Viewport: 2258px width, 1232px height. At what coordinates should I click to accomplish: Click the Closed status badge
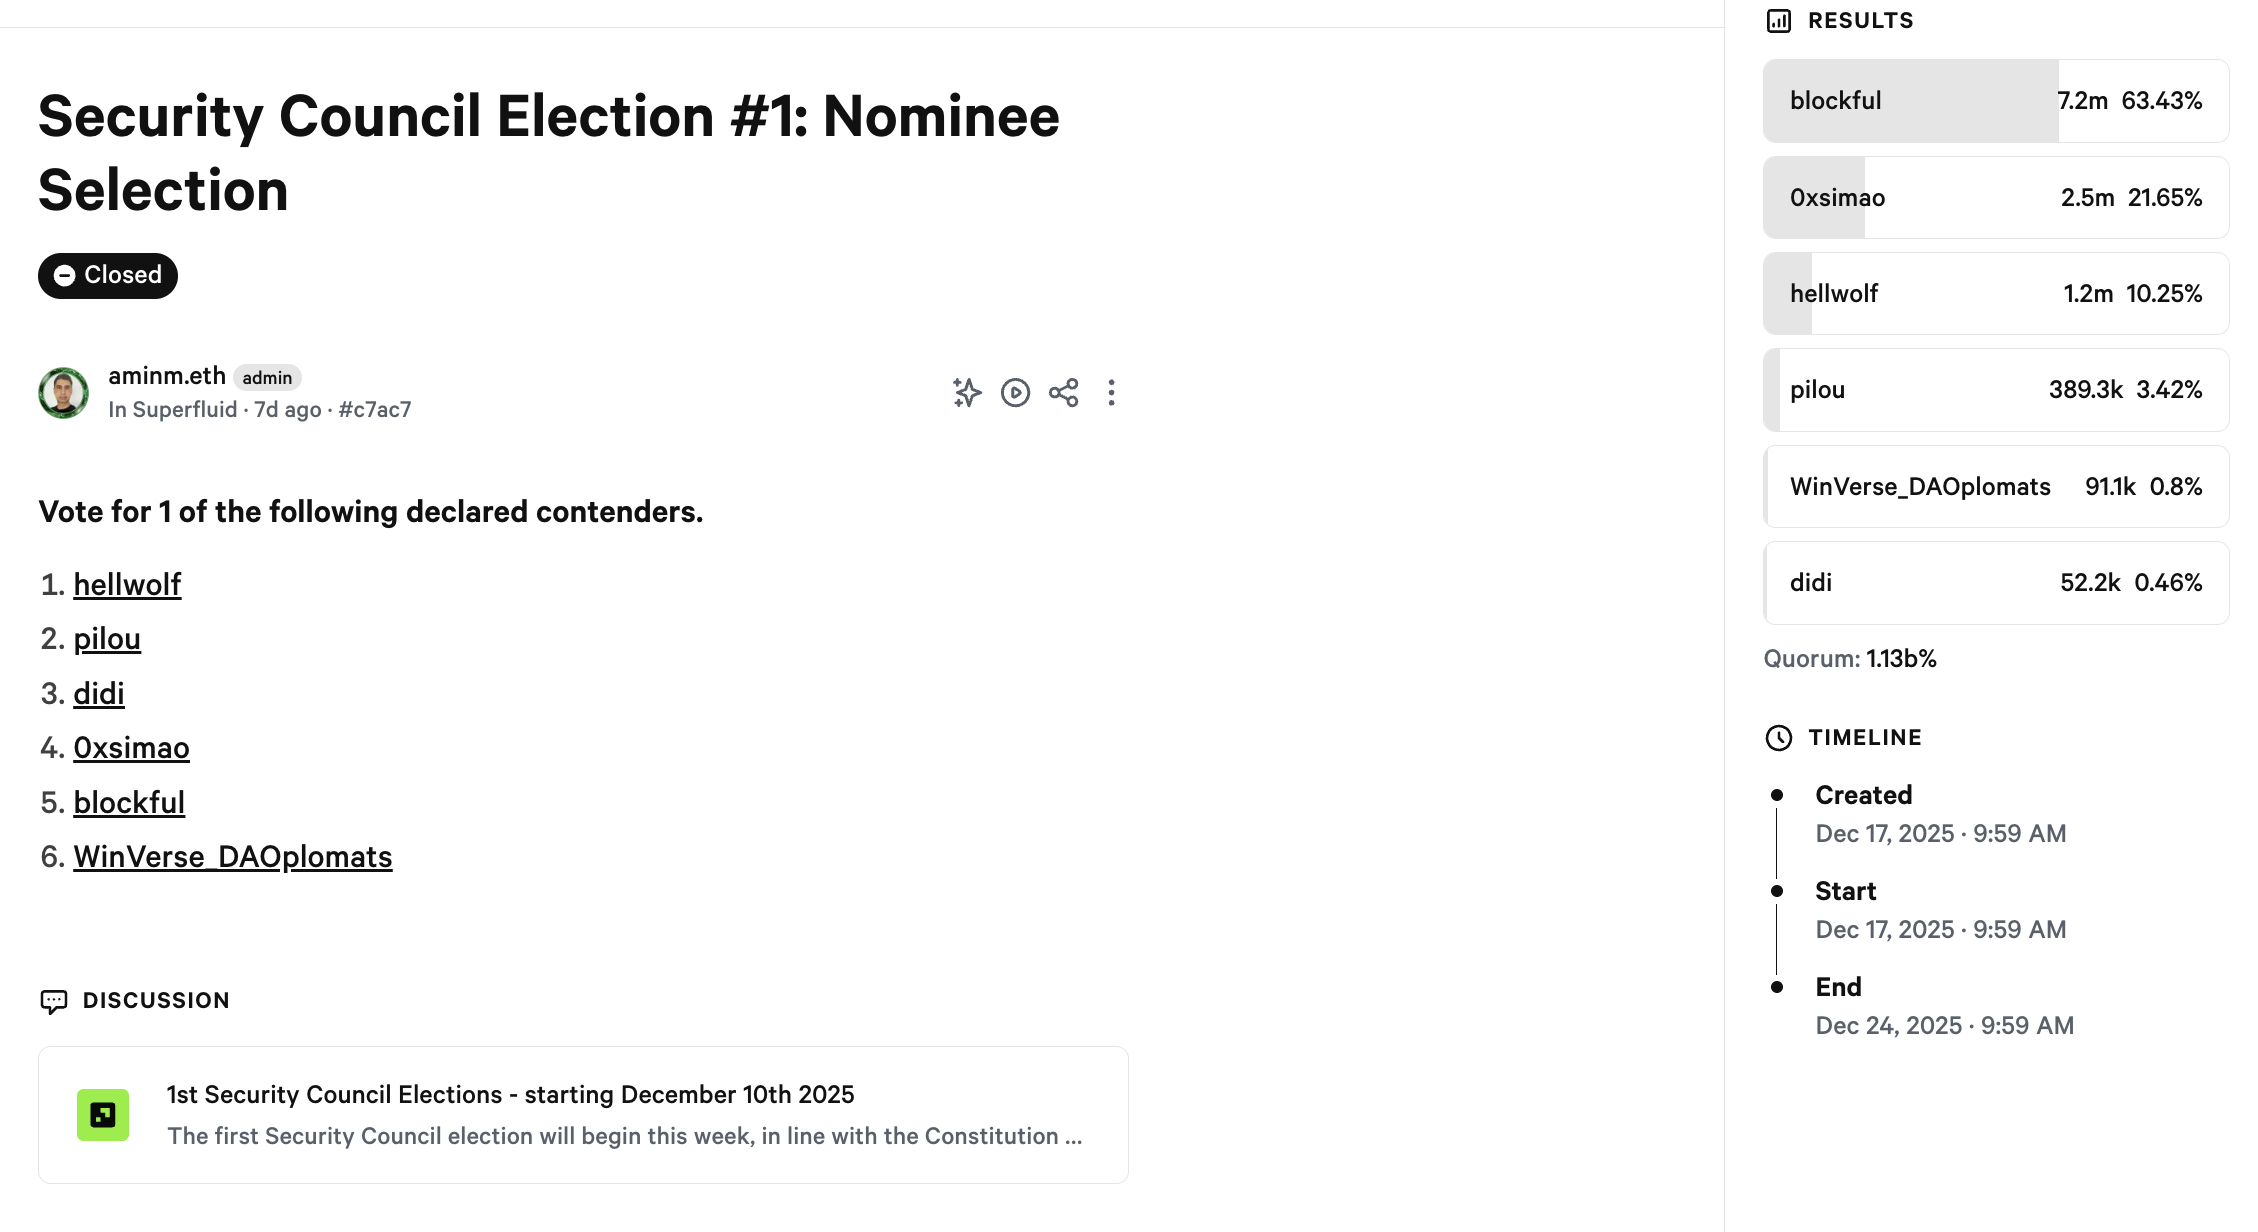tap(108, 275)
